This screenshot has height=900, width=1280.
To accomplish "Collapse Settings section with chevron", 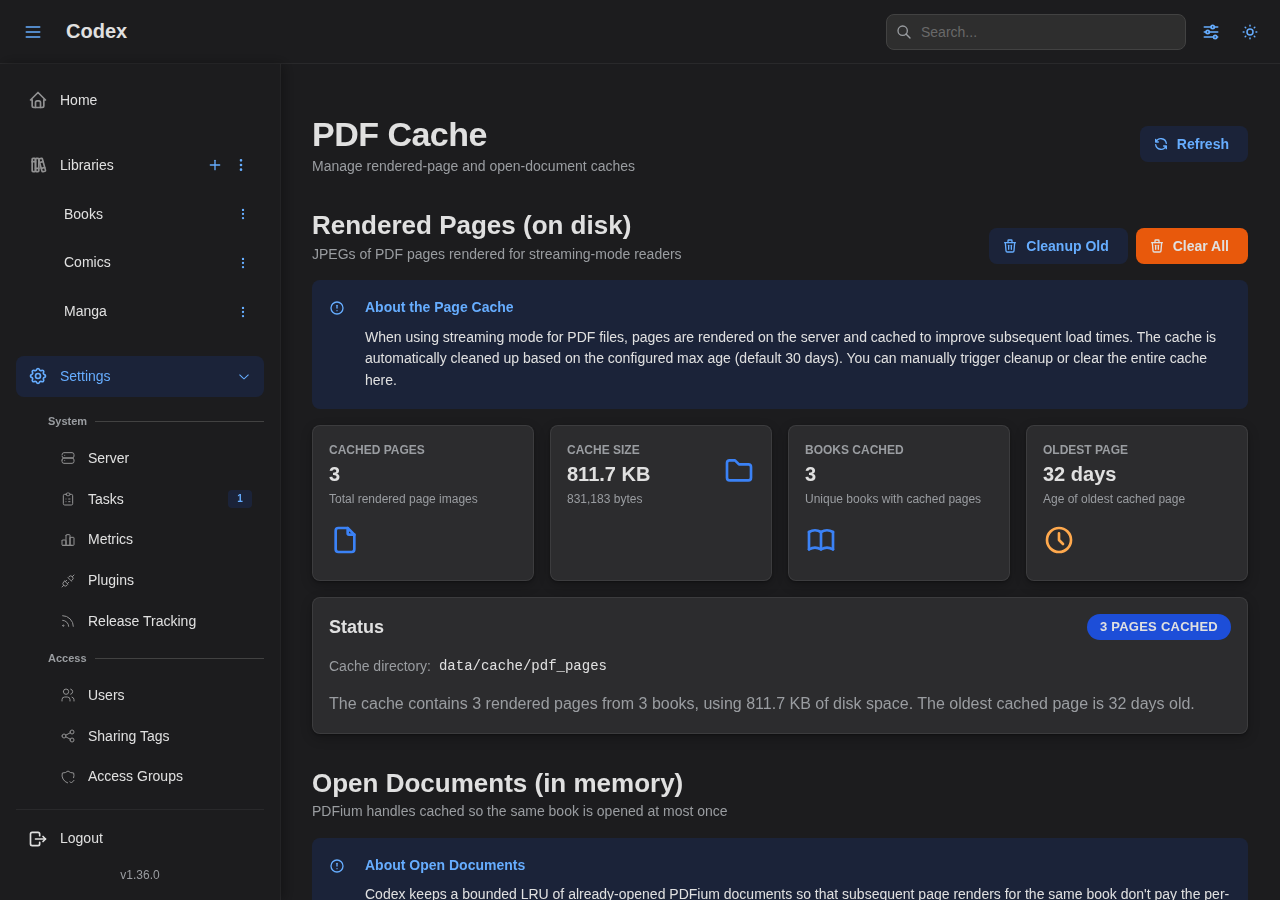I will (244, 377).
